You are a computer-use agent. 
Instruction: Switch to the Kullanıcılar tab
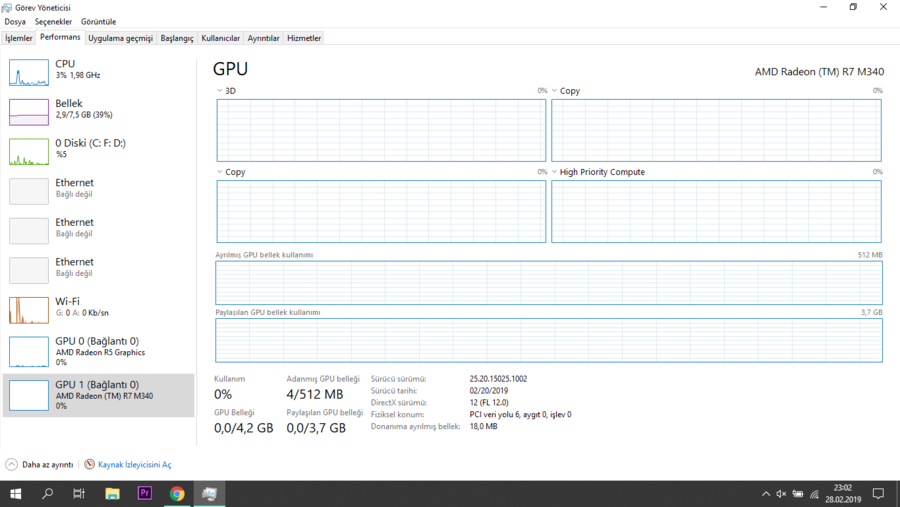point(220,38)
